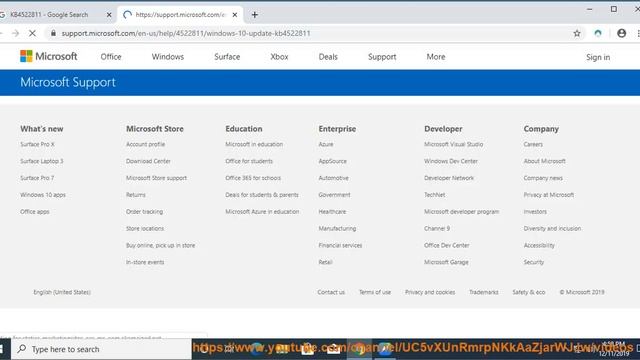Open Deals for students & parents link
640x360 pixels.
(262, 195)
